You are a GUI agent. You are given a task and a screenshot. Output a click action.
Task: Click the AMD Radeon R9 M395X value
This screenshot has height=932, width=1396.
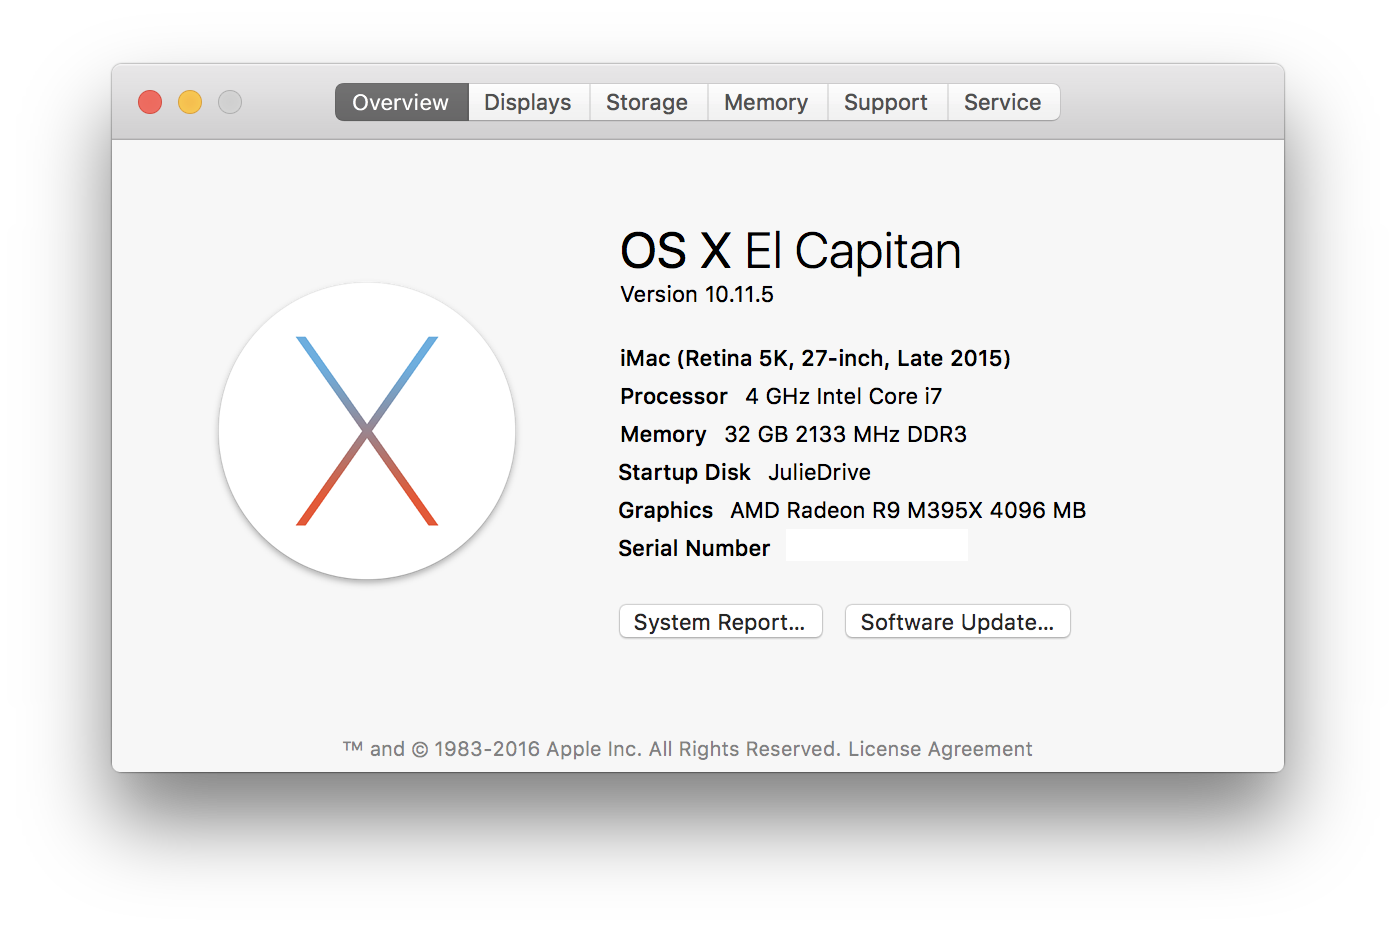click(x=908, y=510)
